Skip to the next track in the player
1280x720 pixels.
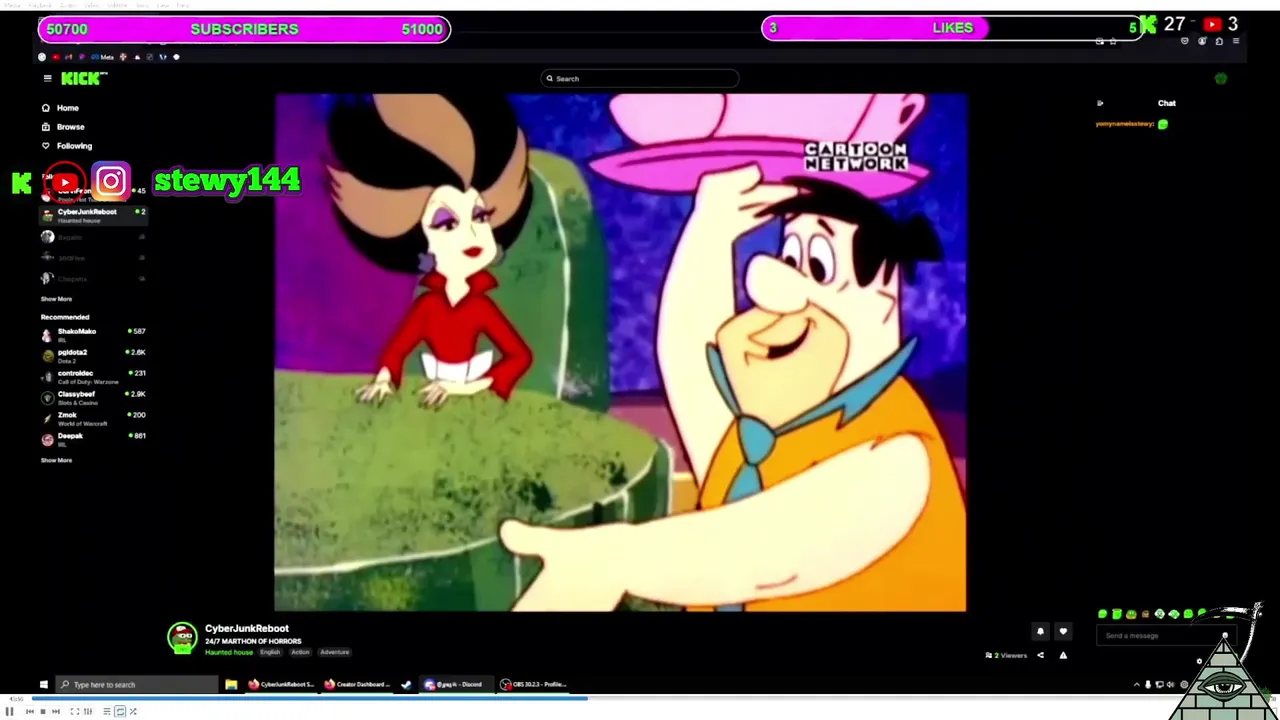click(x=56, y=711)
